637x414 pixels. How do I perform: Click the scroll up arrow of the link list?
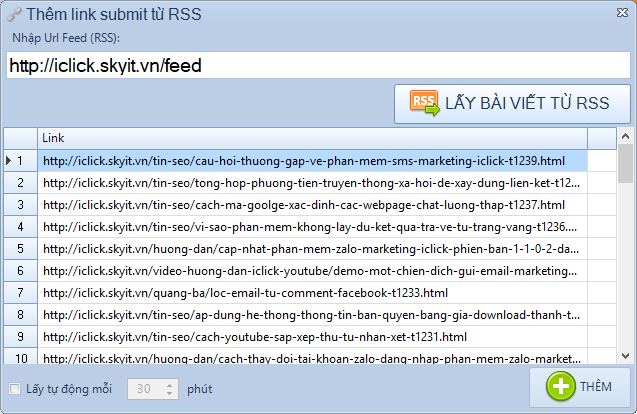coord(625,137)
